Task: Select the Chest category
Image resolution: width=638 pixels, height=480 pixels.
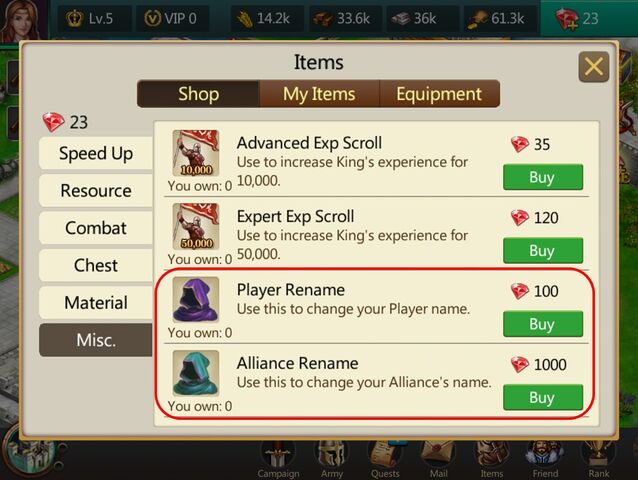Action: click(x=96, y=266)
